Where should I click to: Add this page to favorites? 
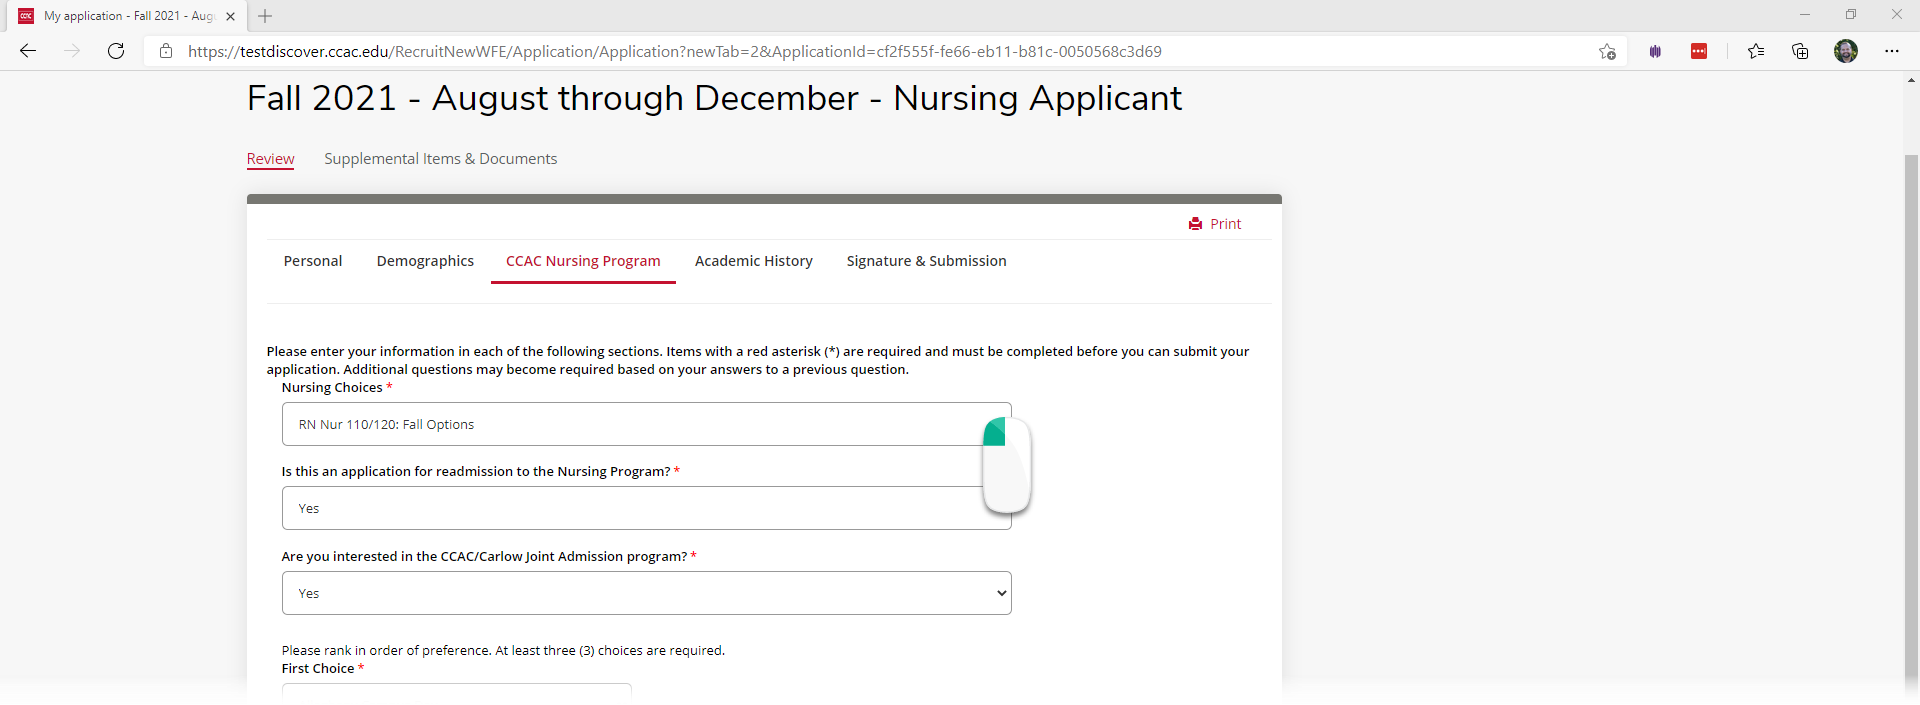pos(1607,52)
